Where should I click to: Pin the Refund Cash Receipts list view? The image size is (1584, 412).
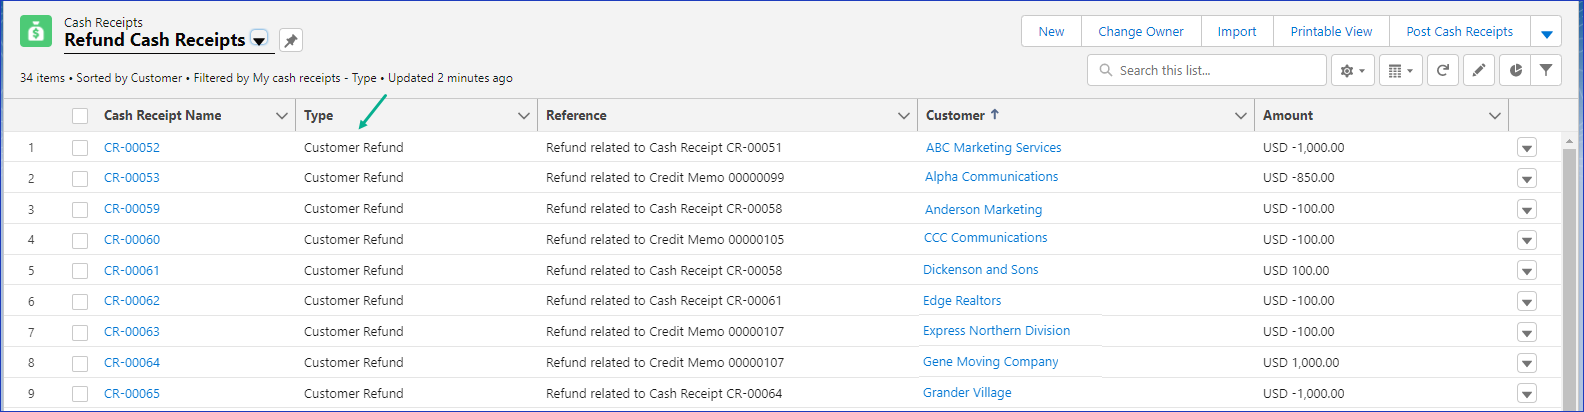pyautogui.click(x=291, y=40)
